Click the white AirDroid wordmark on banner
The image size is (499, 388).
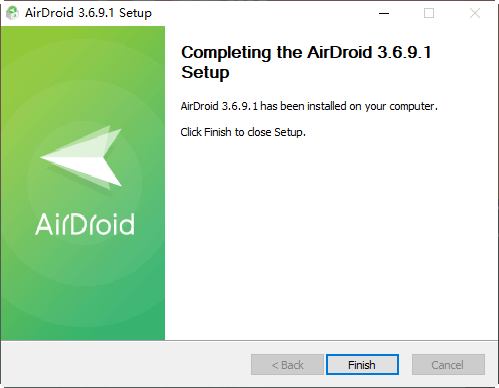[85, 224]
